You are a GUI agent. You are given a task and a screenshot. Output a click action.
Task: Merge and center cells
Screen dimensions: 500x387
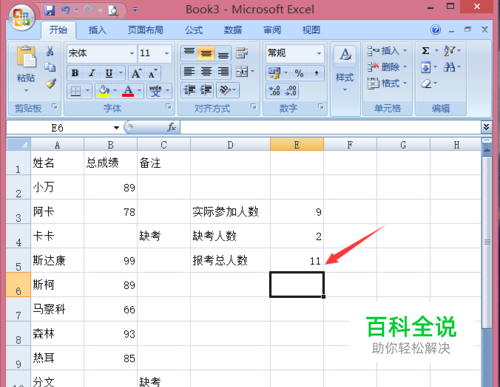(x=242, y=71)
